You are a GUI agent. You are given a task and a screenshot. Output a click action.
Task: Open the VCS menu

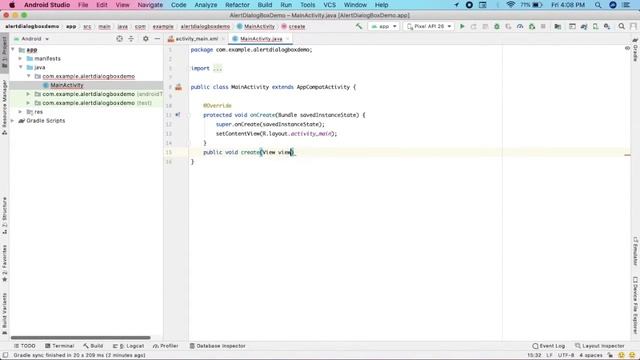[329, 5]
